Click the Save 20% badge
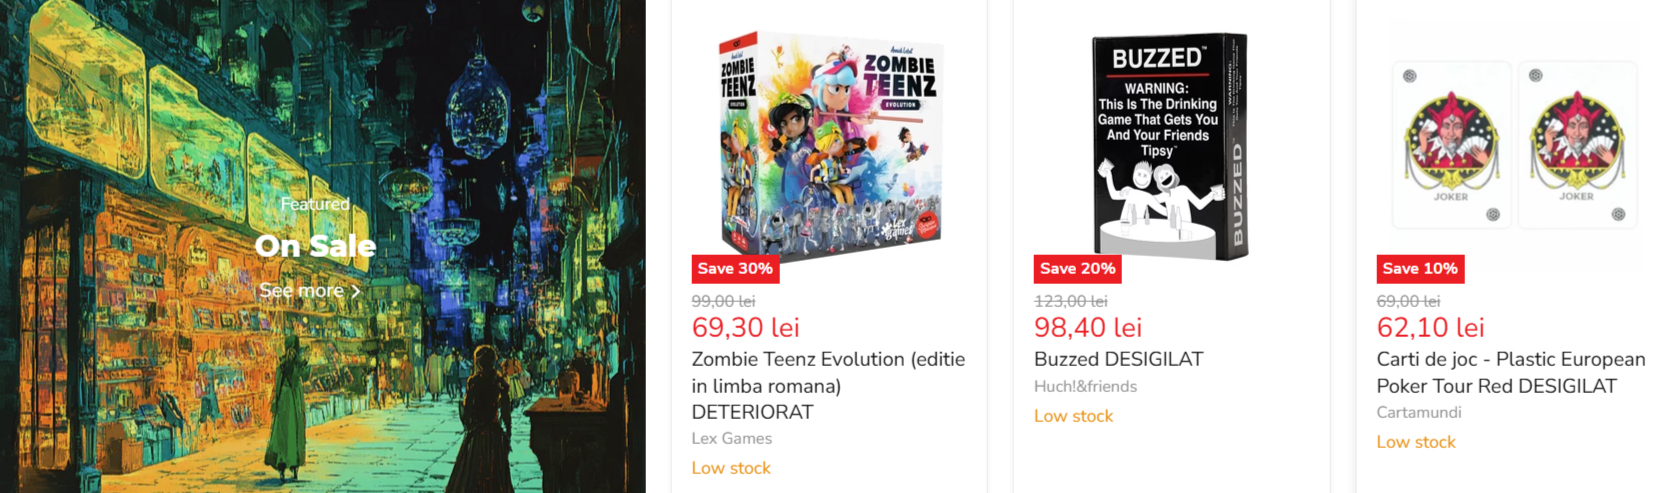This screenshot has width=1668, height=493. coord(1077,268)
